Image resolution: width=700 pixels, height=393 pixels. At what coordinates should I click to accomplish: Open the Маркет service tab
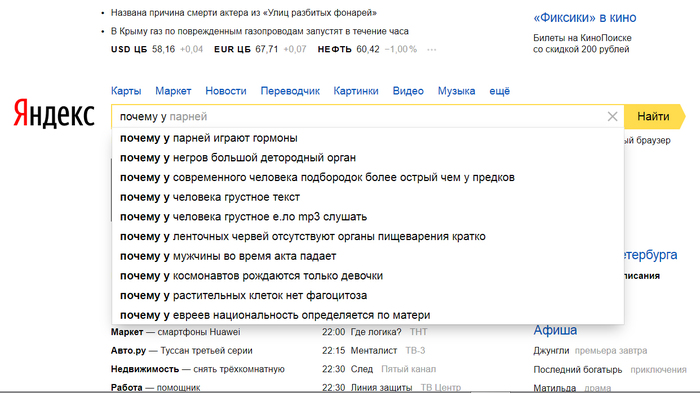(x=173, y=91)
